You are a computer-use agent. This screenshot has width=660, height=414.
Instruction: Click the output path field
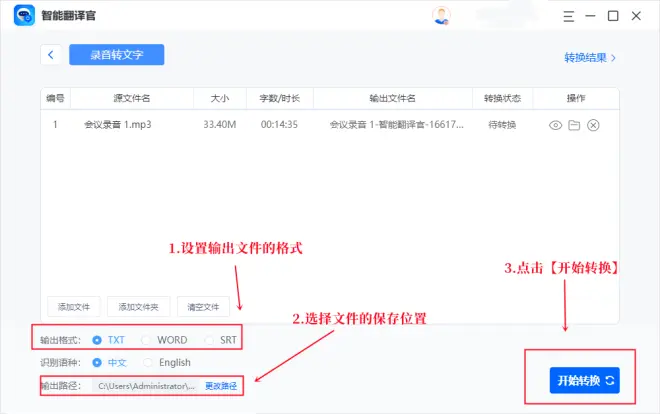click(x=146, y=386)
